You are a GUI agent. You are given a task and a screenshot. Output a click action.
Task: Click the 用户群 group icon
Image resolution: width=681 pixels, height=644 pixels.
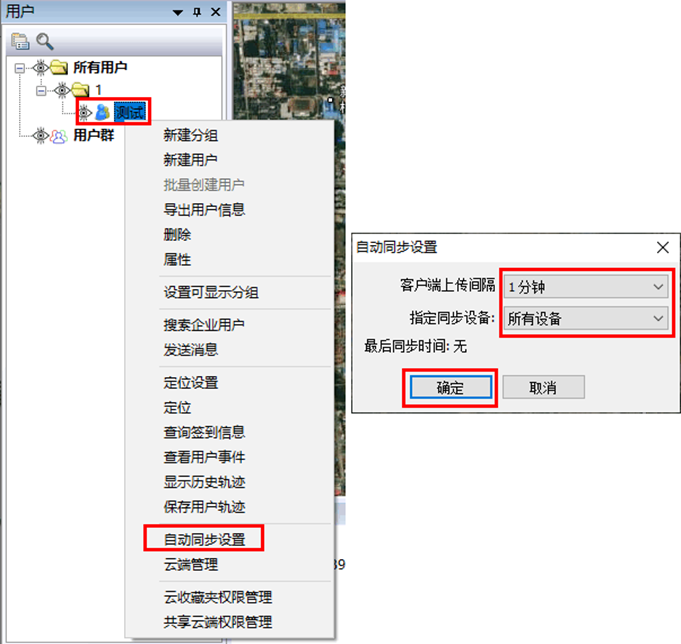[x=59, y=136]
